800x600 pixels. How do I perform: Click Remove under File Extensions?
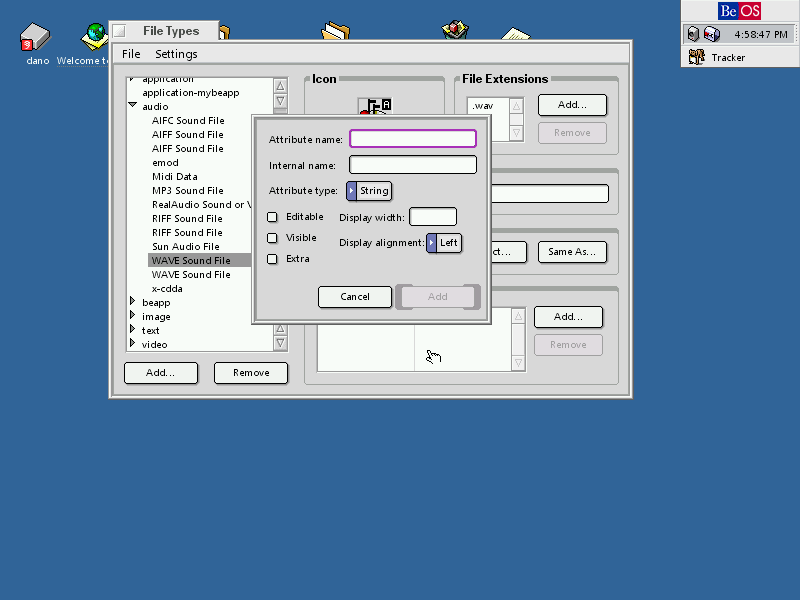[x=572, y=133]
